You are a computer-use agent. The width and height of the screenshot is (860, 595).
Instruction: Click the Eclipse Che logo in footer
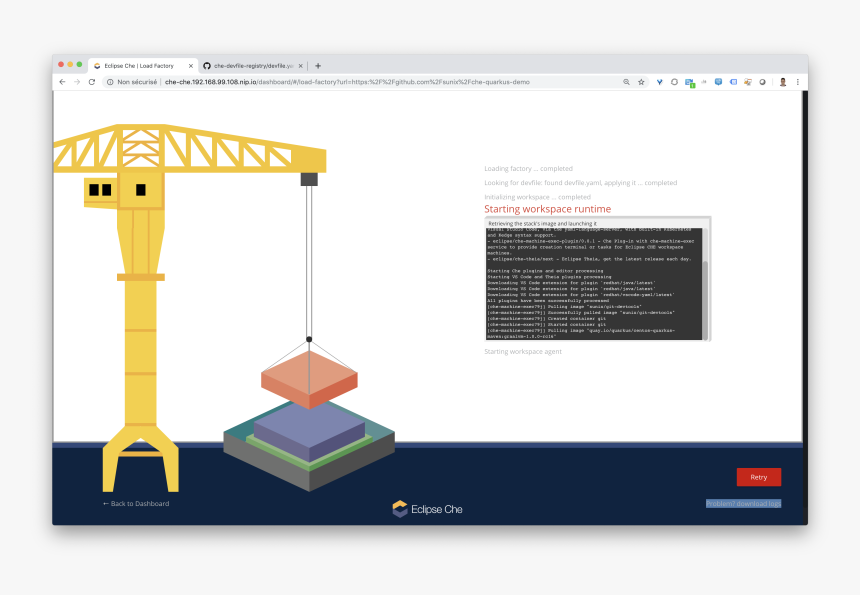pos(427,509)
